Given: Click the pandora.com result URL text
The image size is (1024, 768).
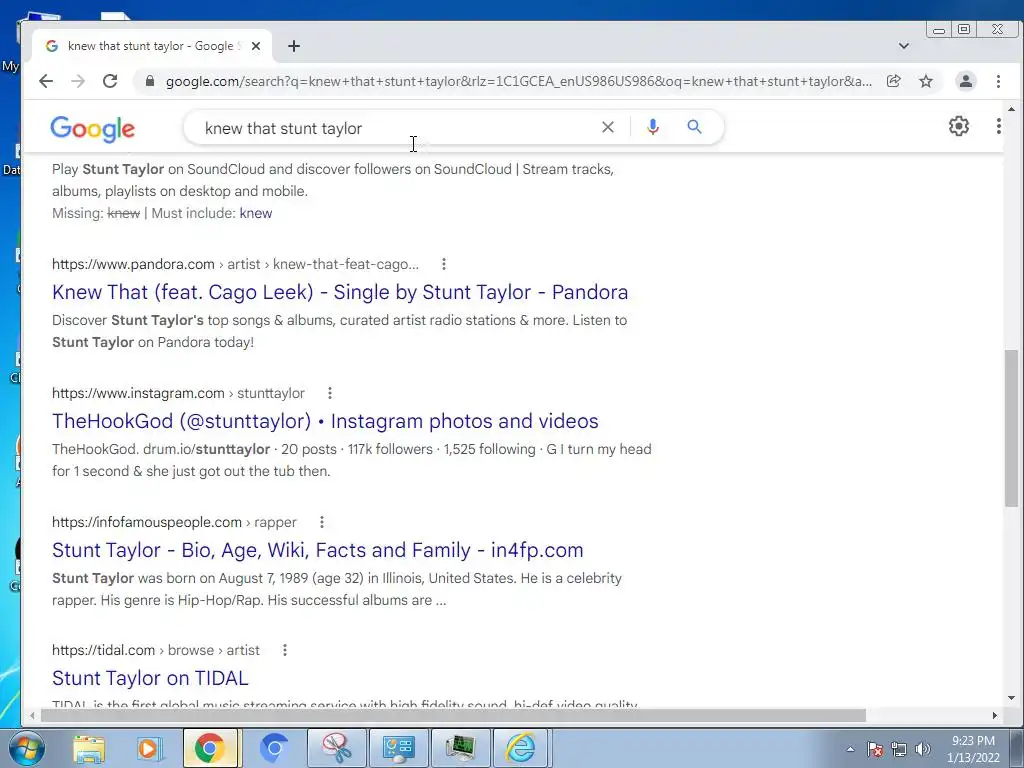Looking at the screenshot, I should 236,264.
